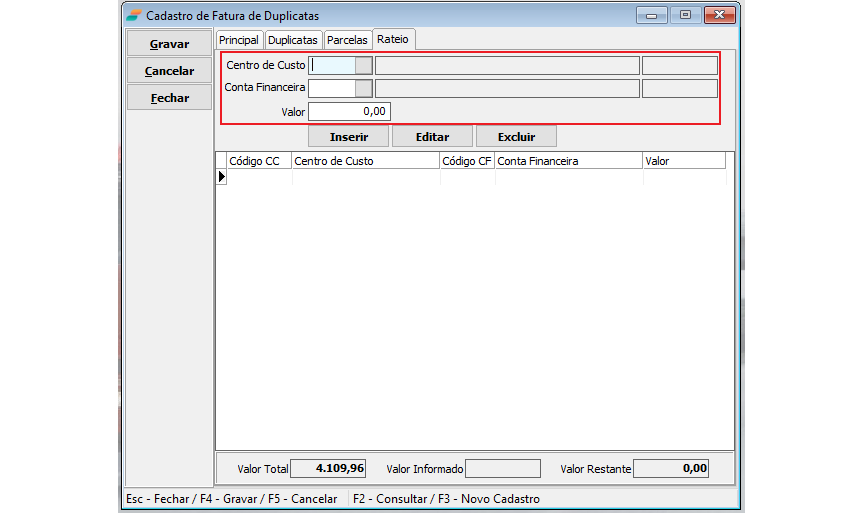Focus the Valor input field
Screen dimensions: 862x513
[x=349, y=111]
